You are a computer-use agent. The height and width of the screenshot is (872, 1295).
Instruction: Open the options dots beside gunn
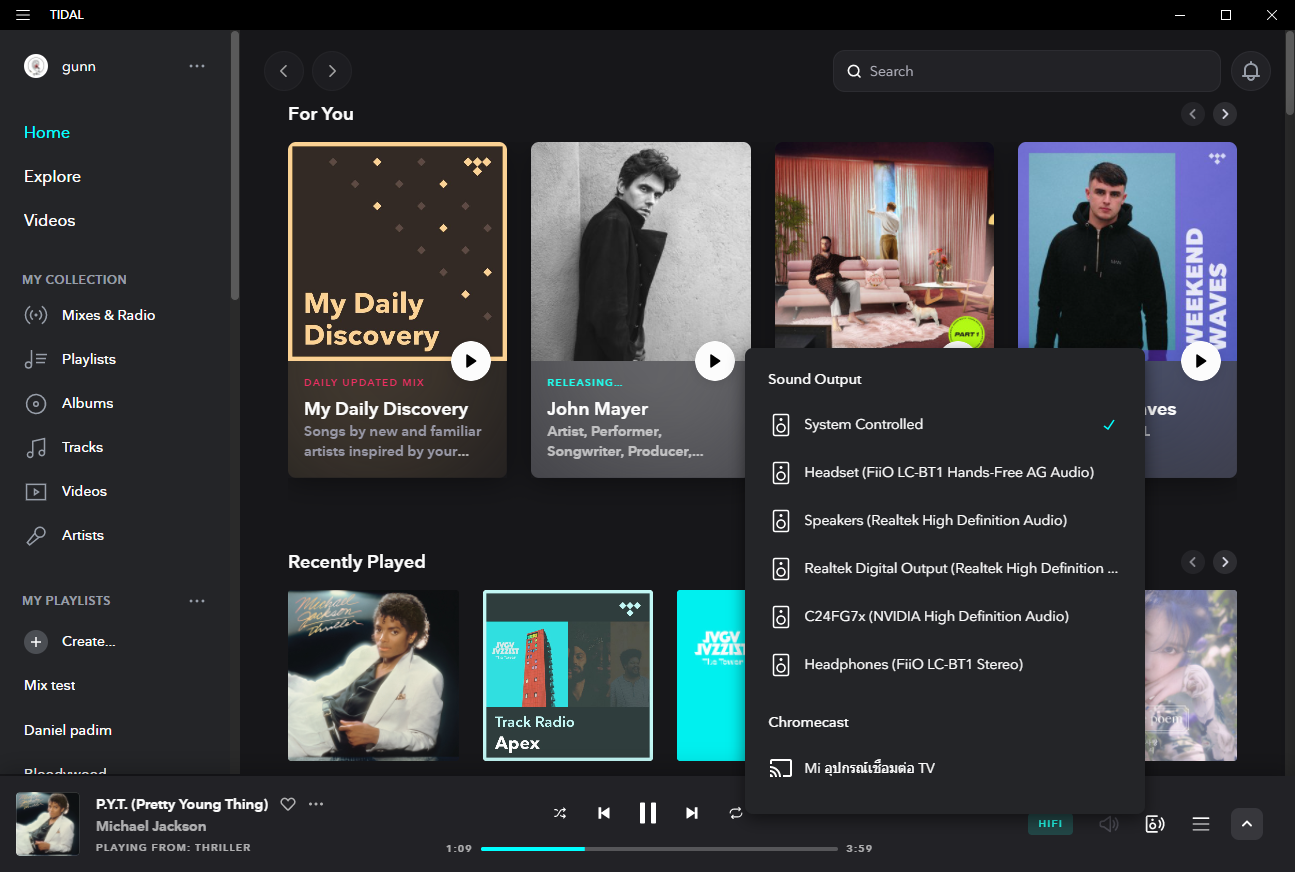point(197,66)
